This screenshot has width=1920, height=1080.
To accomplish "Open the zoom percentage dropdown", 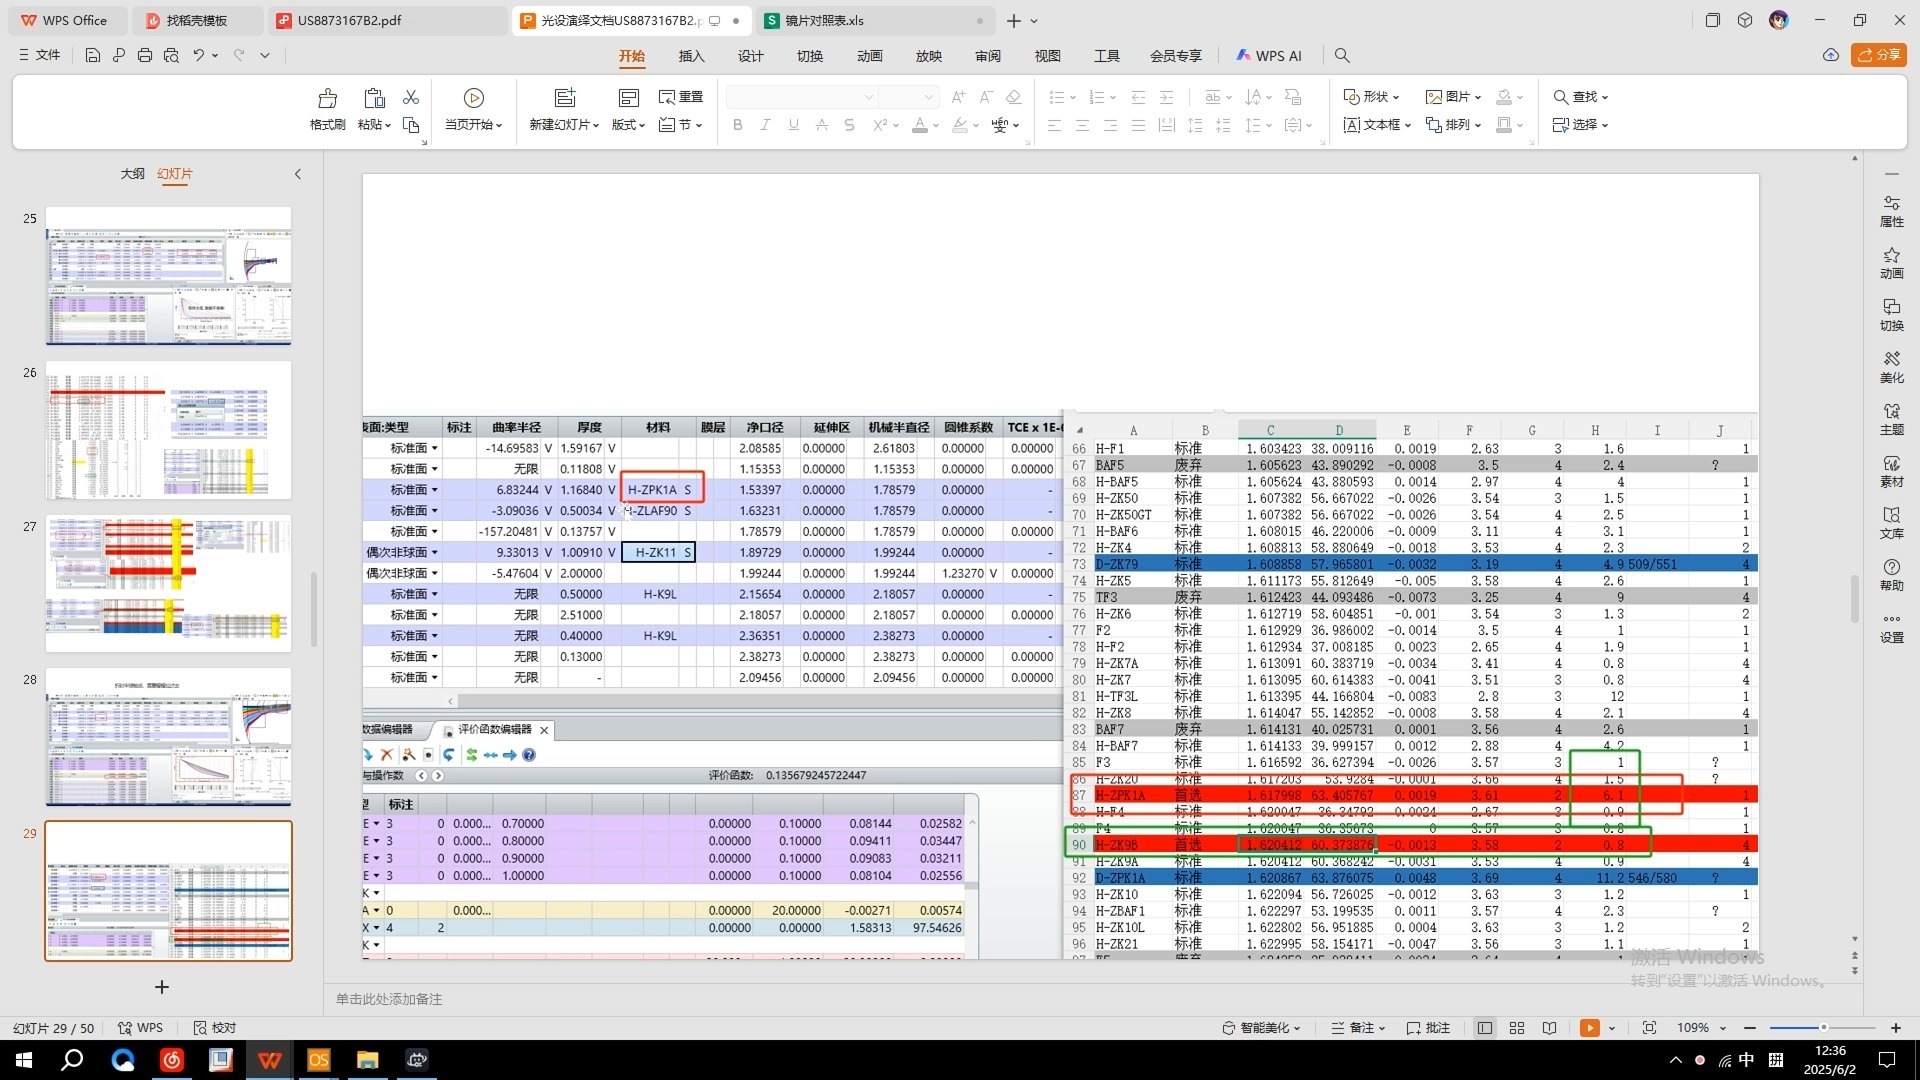I will (x=1723, y=1028).
